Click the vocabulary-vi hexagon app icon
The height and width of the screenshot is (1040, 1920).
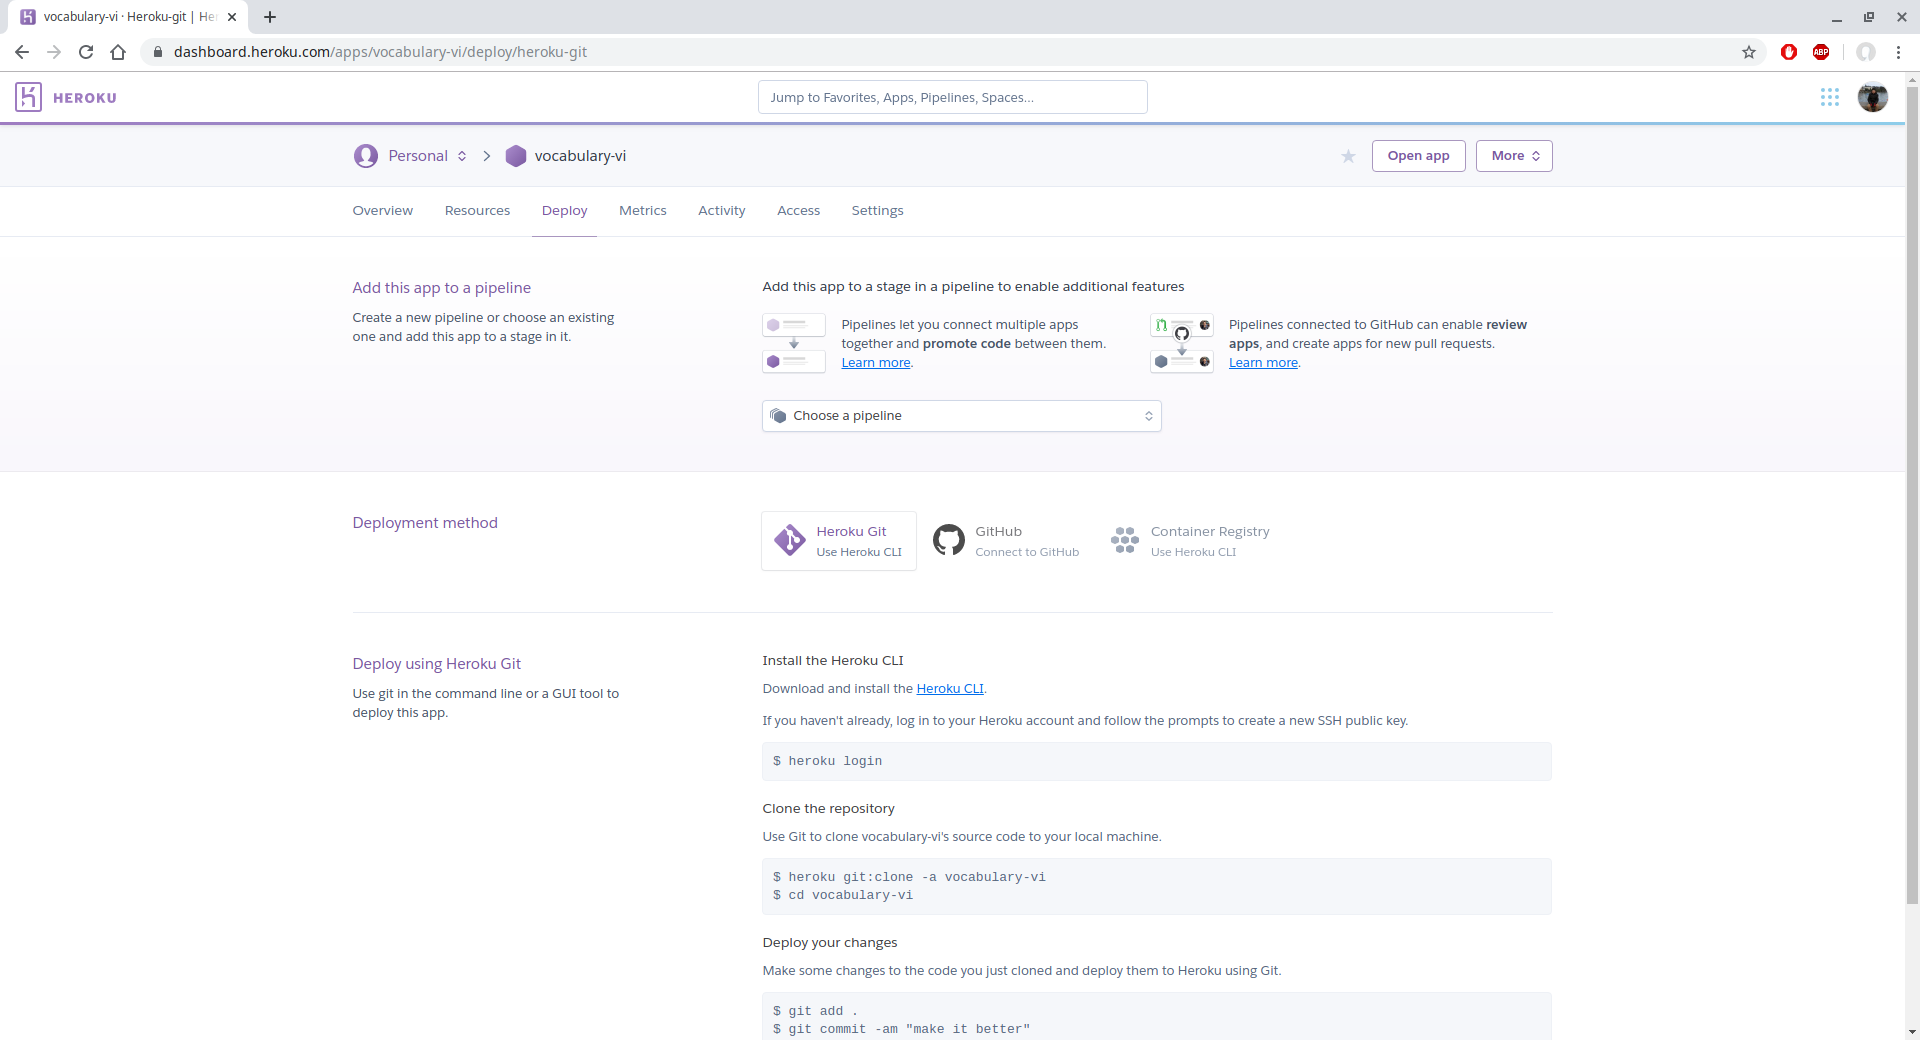click(x=516, y=156)
